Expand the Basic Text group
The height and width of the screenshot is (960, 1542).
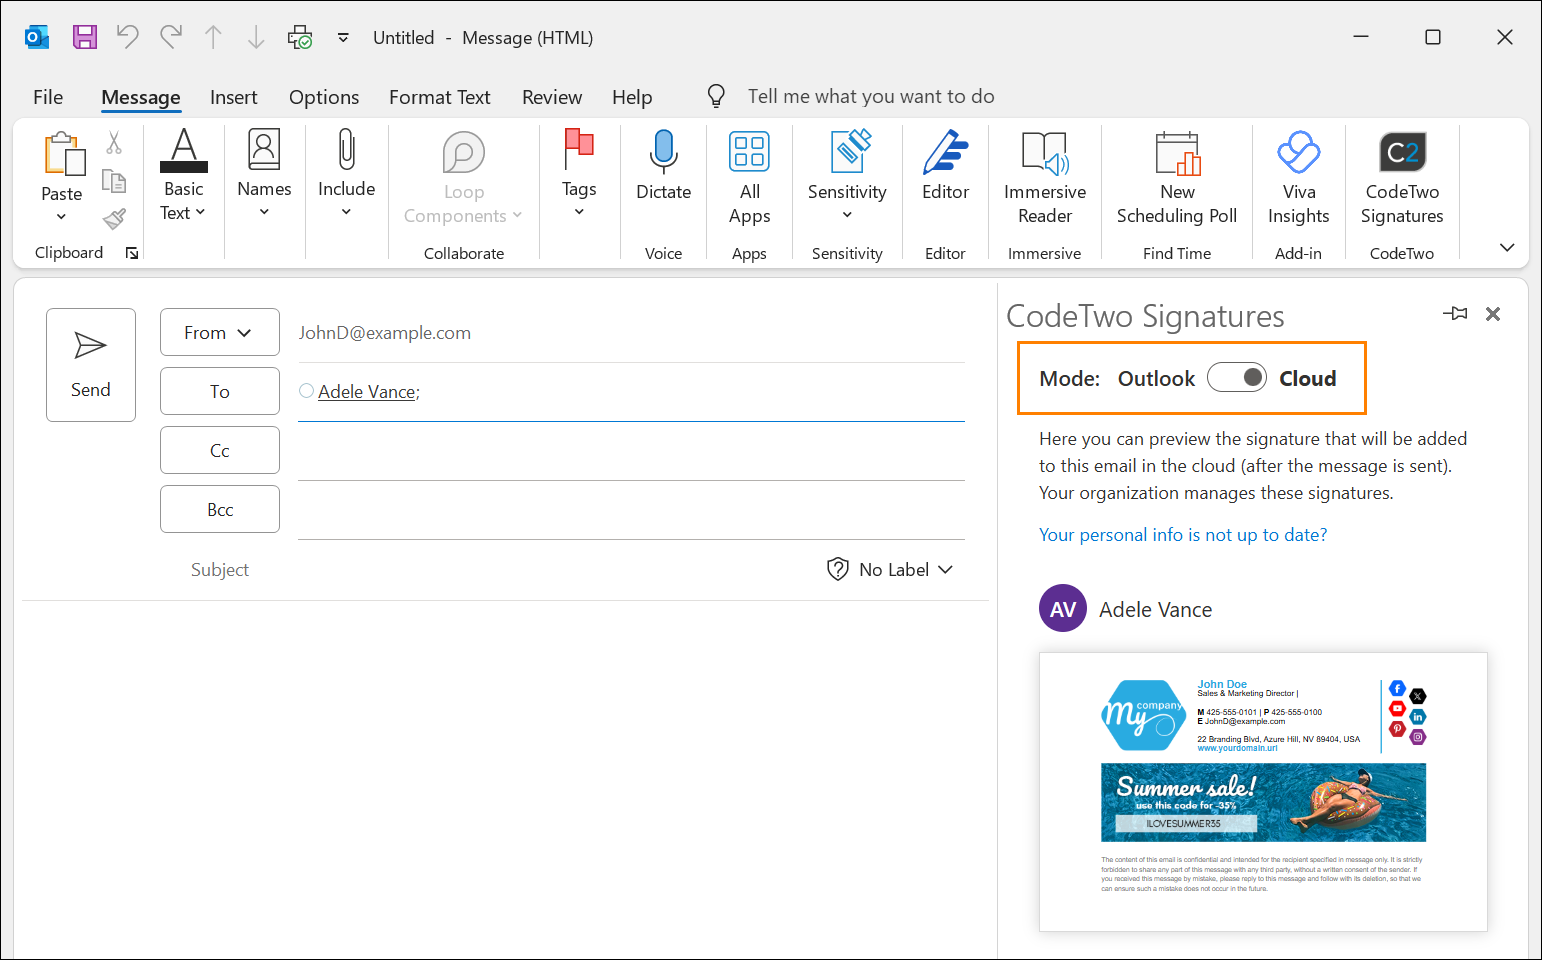coord(184,175)
